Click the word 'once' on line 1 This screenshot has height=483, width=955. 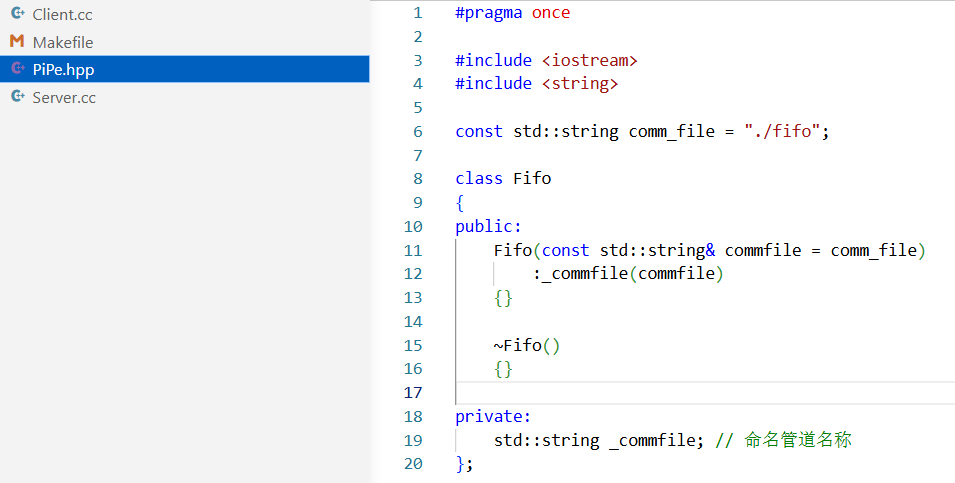(551, 13)
